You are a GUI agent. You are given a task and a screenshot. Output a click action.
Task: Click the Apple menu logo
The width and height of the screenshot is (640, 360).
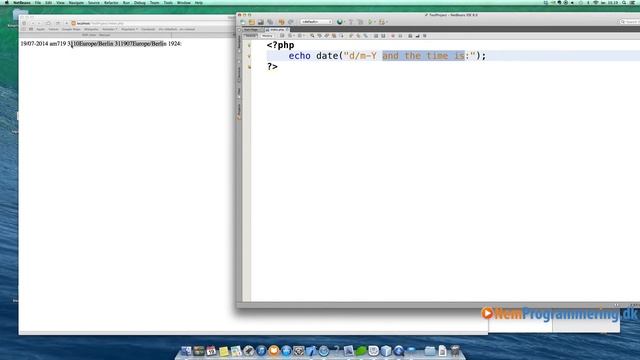point(6,2)
